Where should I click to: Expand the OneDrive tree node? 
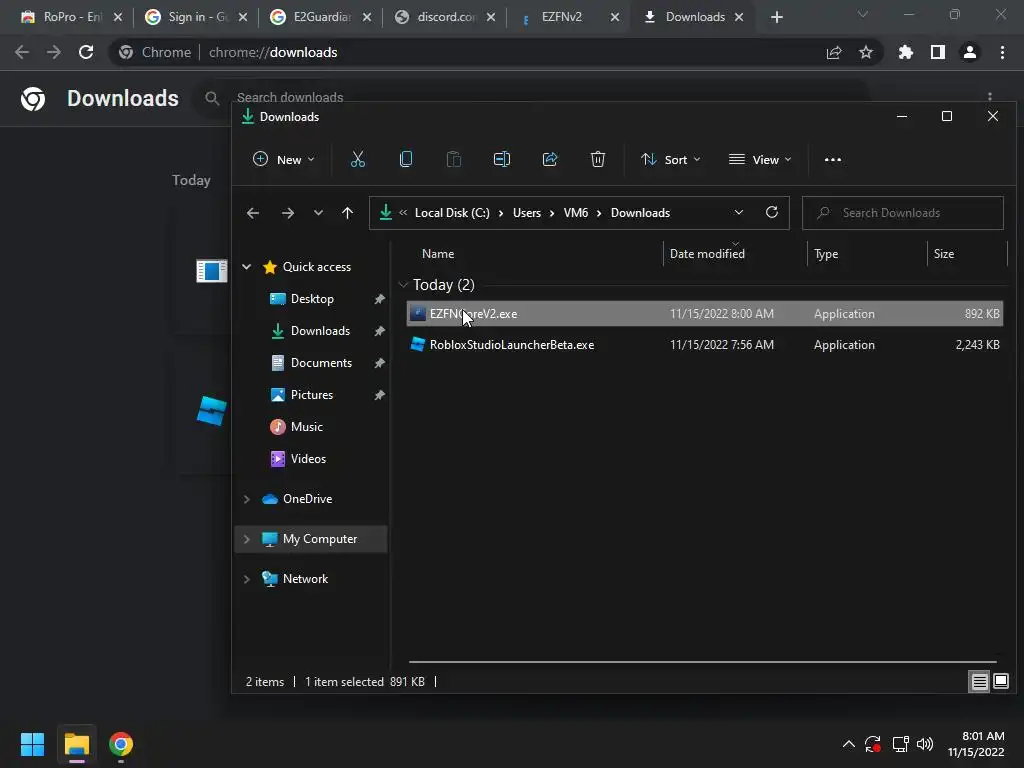(x=247, y=499)
